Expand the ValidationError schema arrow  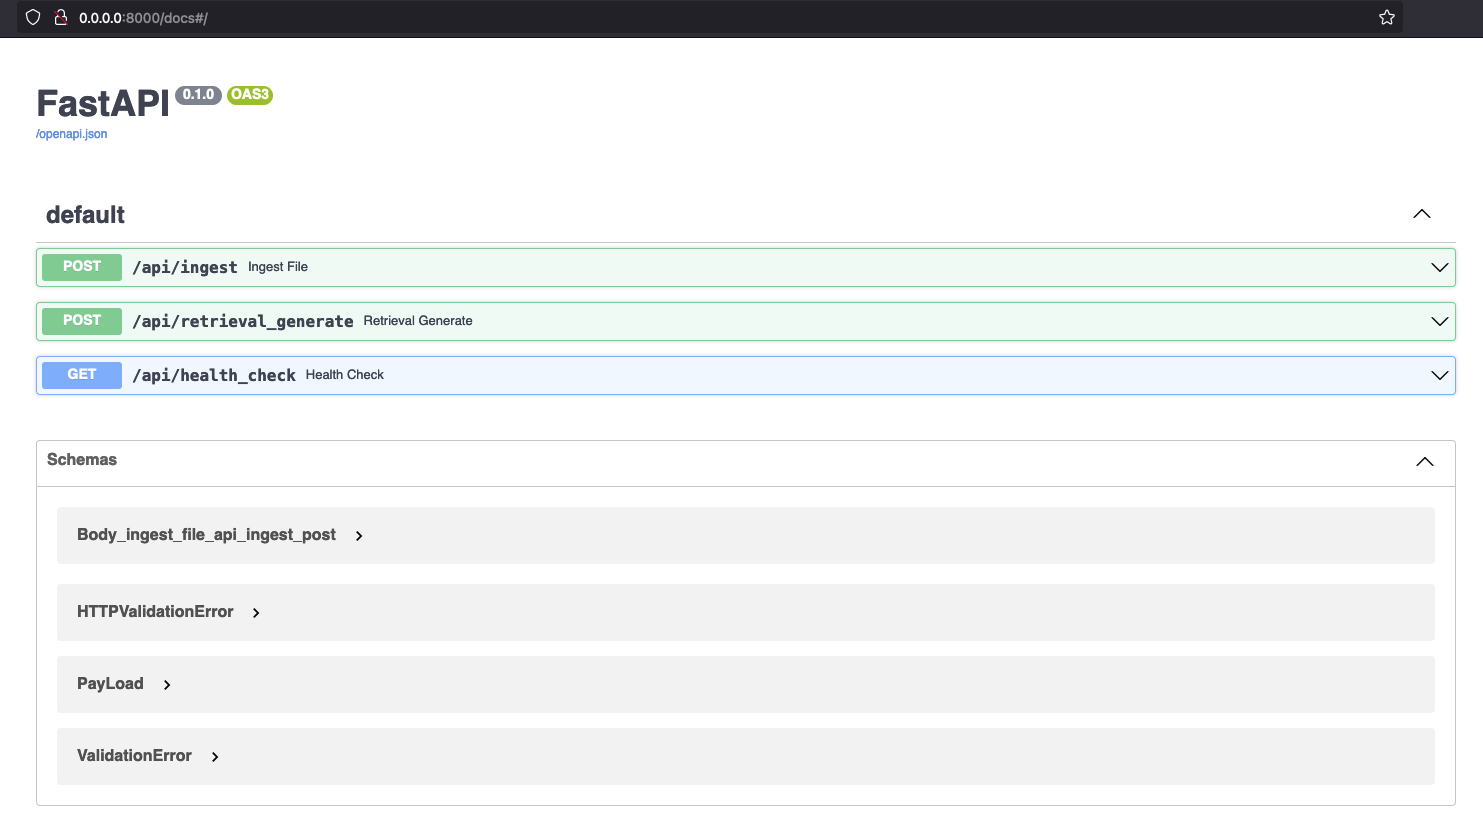tap(215, 757)
